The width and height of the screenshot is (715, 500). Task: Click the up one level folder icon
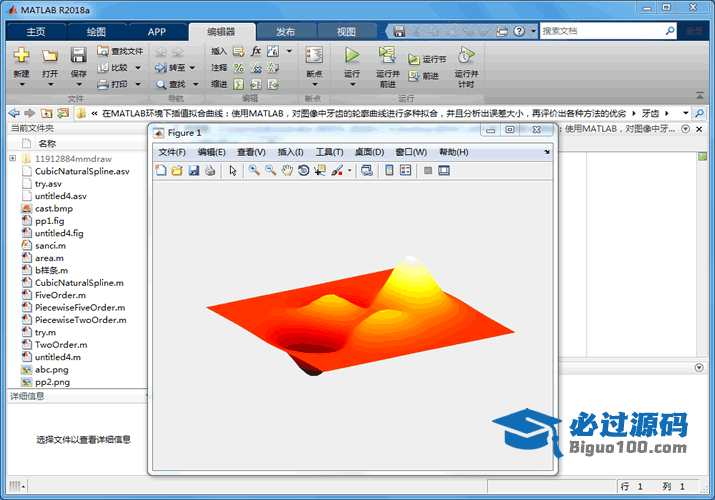47,113
